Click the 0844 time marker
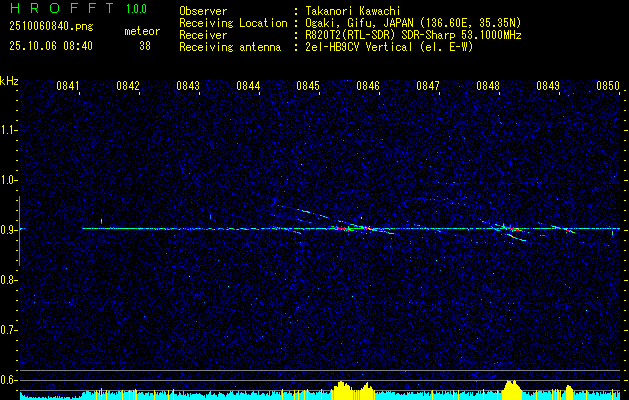This screenshot has height=400, width=629. (x=248, y=85)
